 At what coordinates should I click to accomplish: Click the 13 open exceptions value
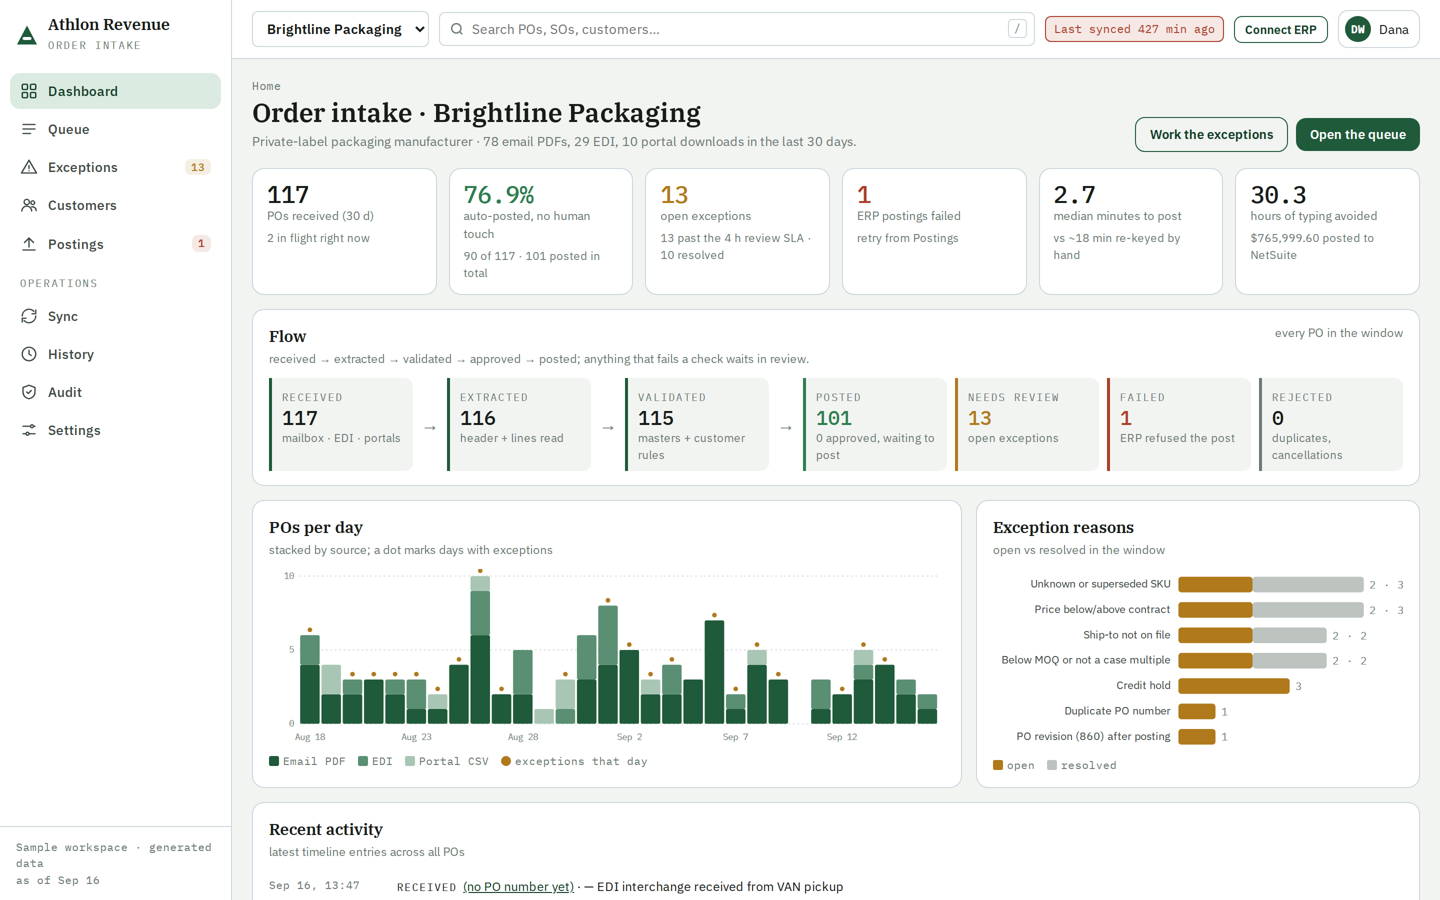[x=674, y=194]
